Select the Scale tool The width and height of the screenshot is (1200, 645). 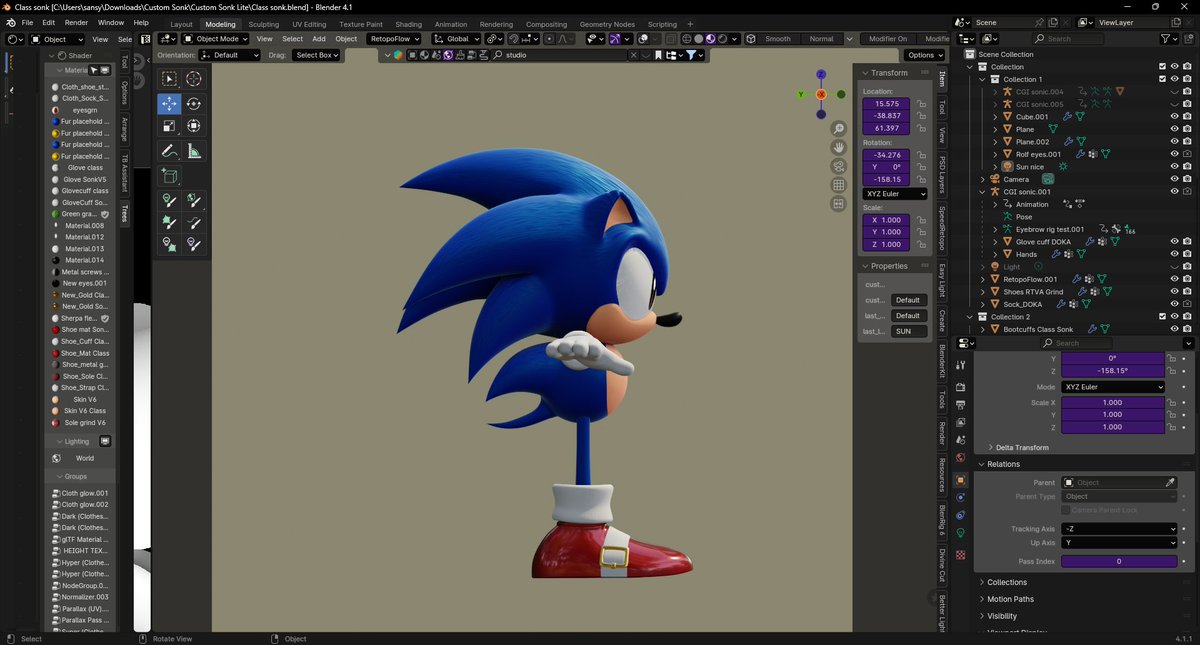[x=169, y=126]
